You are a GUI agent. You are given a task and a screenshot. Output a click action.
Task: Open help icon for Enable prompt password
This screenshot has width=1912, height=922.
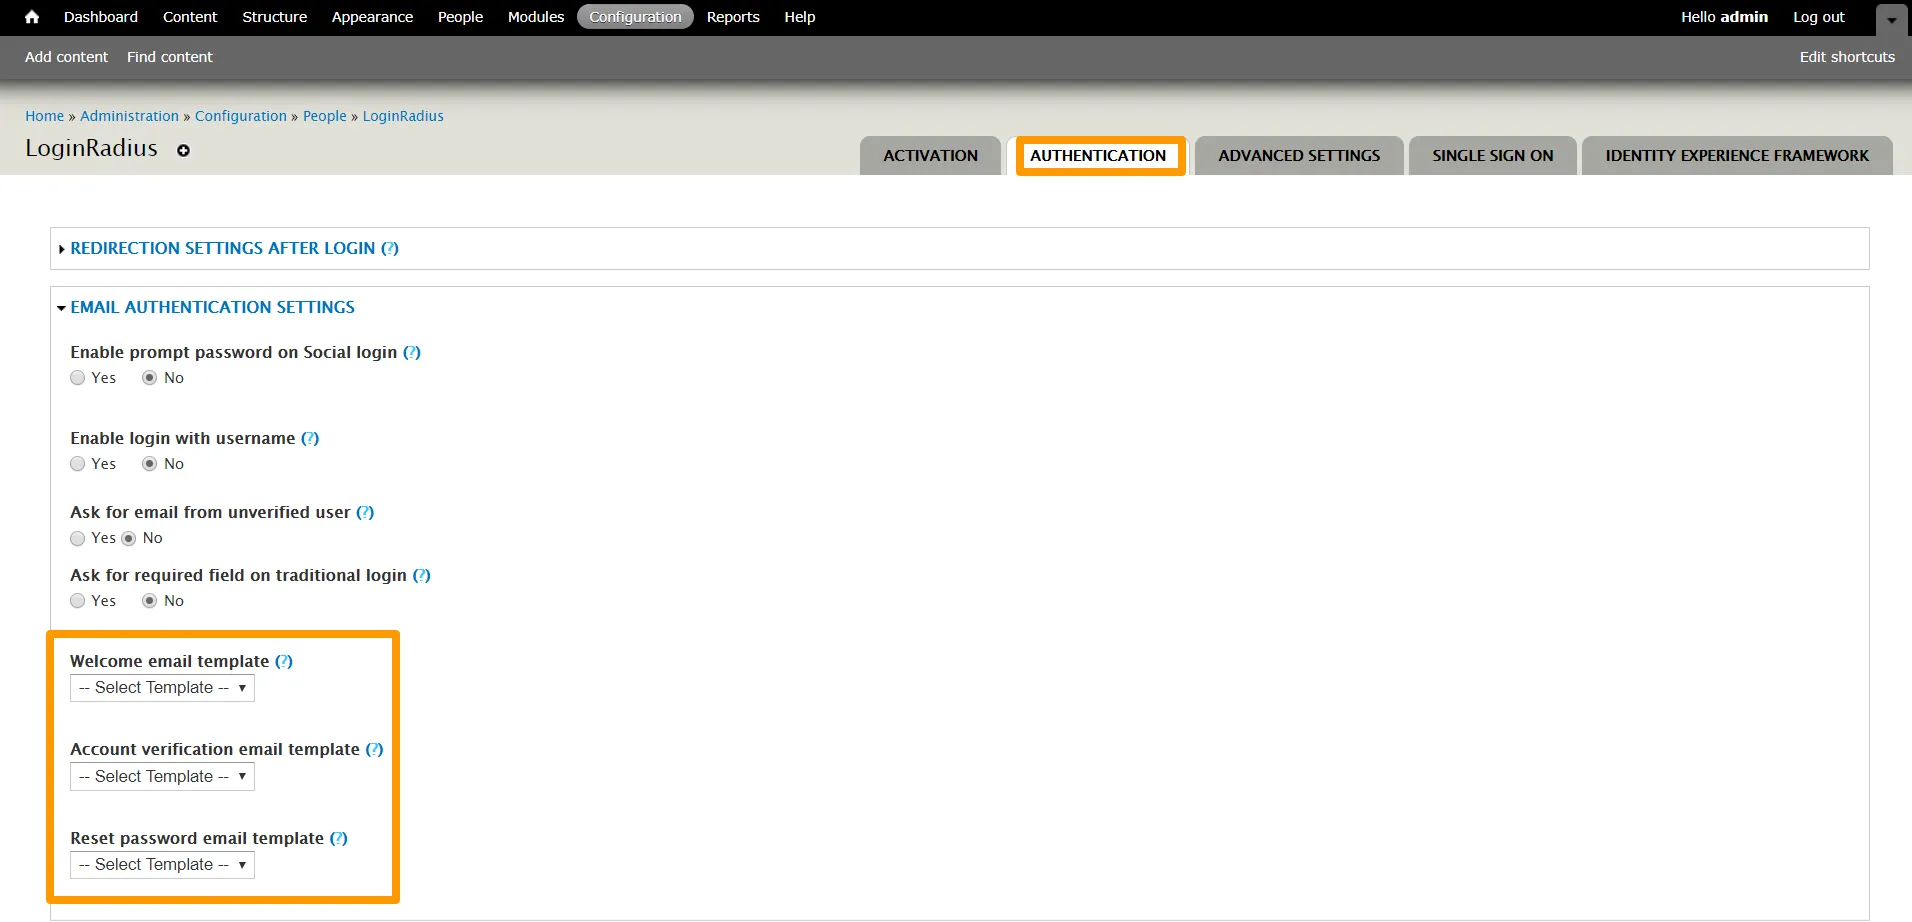pos(412,352)
